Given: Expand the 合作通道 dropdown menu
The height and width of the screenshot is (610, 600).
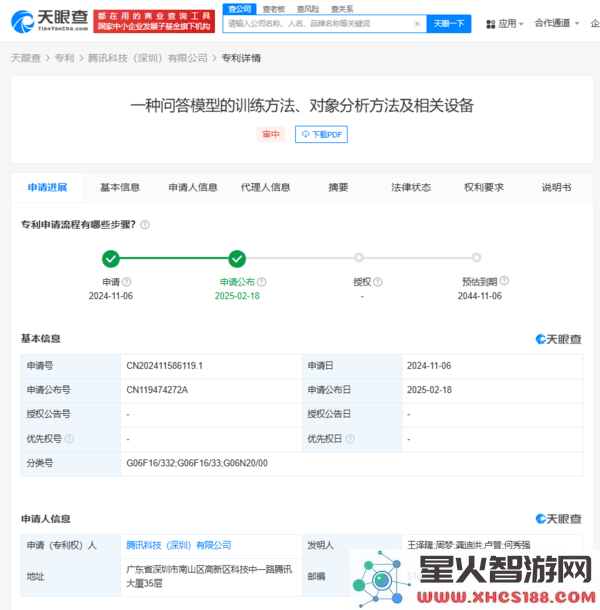Looking at the screenshot, I should coord(557,23).
